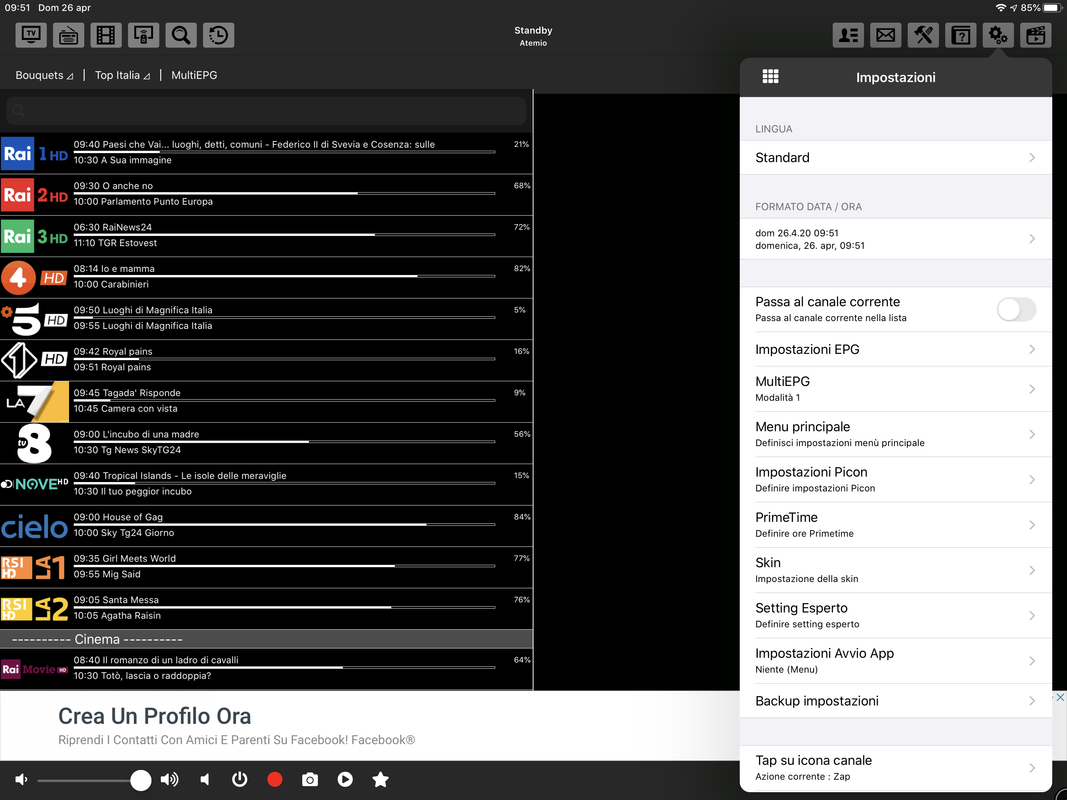Click the high volume speaker icon
1067x800 pixels.
[169, 779]
